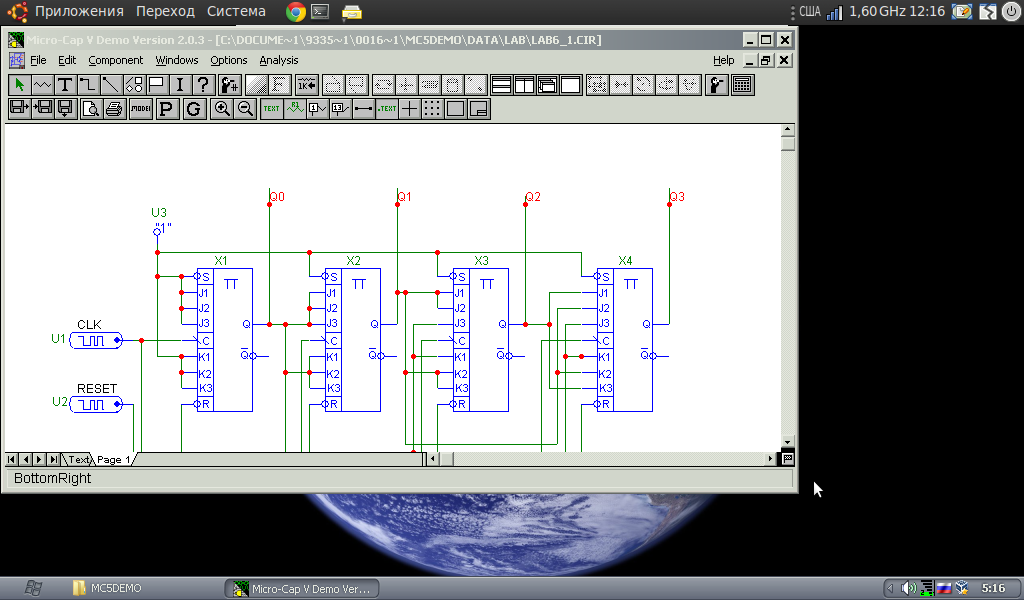Screen dimensions: 1024x600
Task: Click the volume speaker tray icon
Action: (x=908, y=588)
